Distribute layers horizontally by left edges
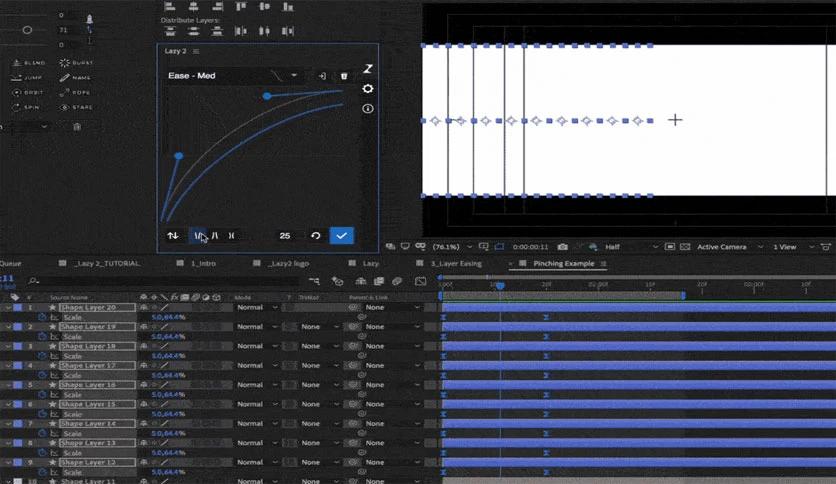 point(240,31)
